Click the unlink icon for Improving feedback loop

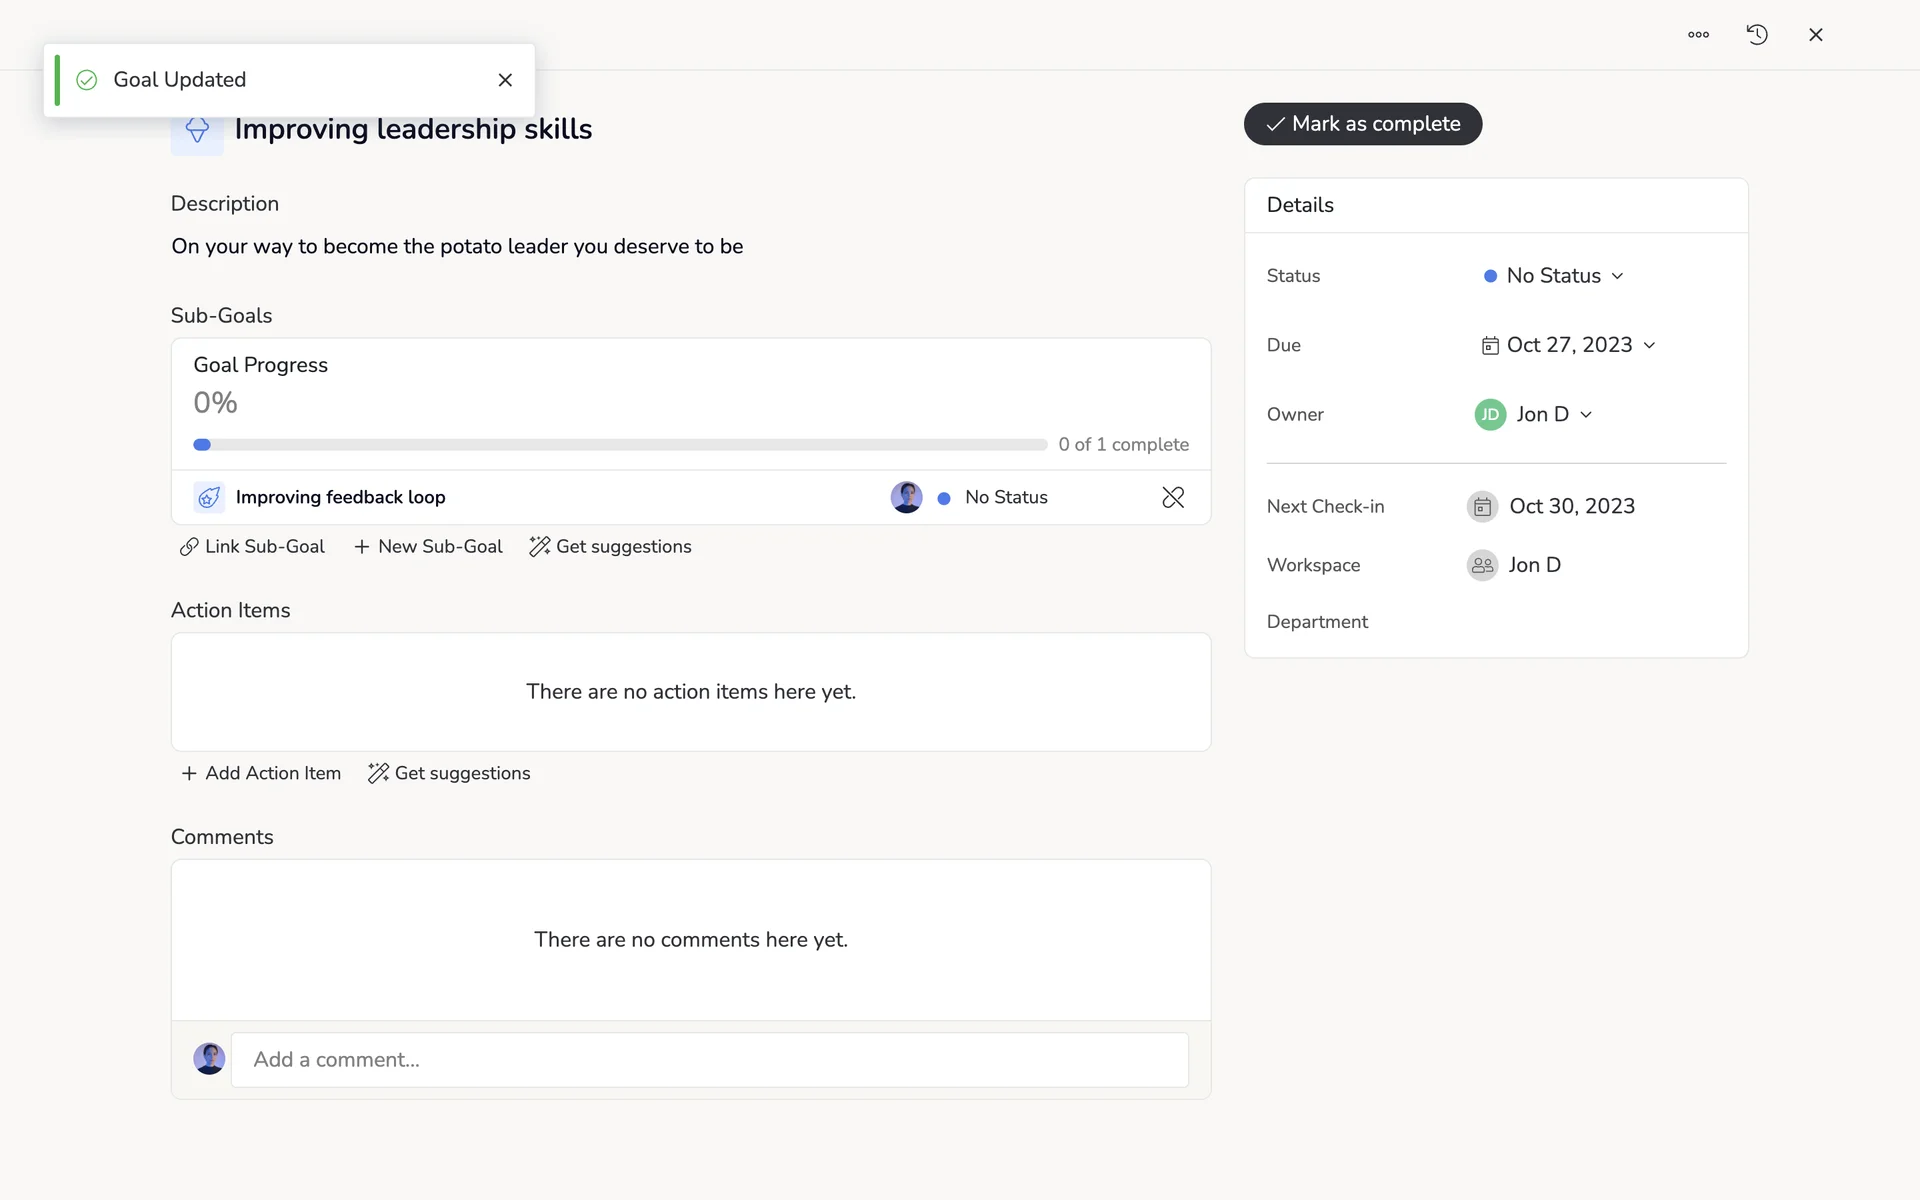1173,497
